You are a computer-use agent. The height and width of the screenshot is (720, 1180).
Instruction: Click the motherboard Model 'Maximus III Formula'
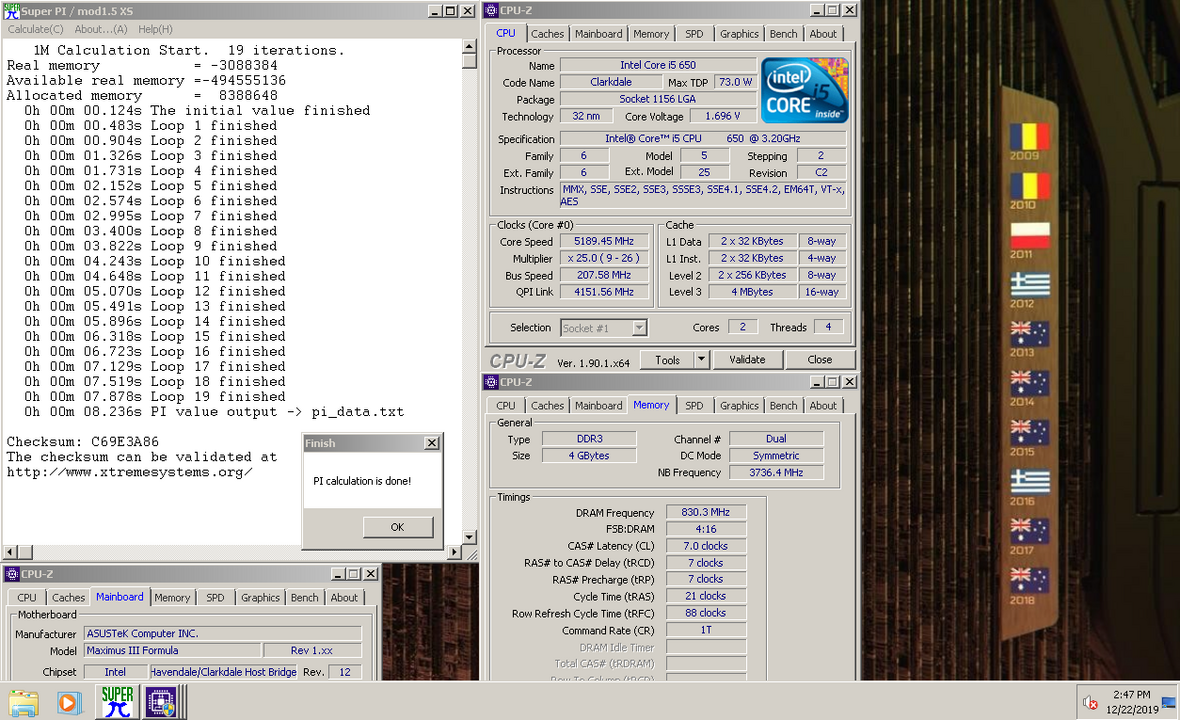[x=172, y=651]
